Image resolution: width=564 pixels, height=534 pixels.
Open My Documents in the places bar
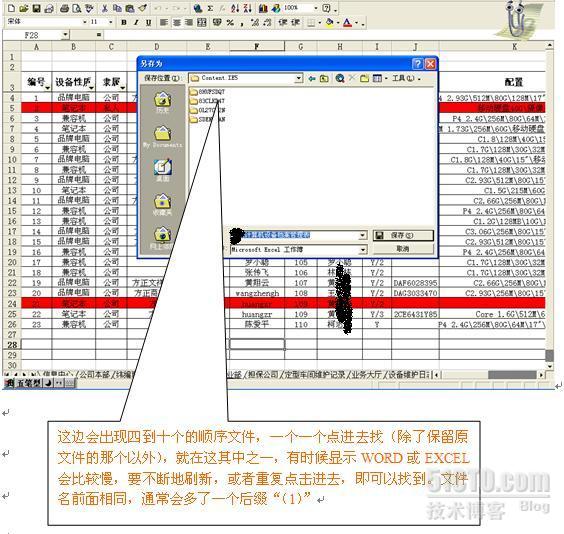[x=163, y=137]
